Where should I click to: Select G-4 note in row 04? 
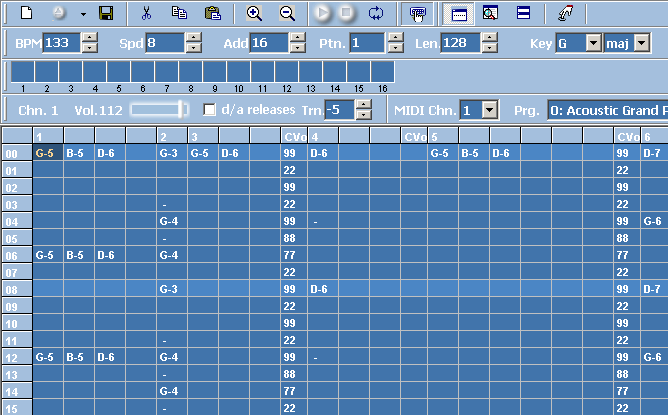point(172,221)
